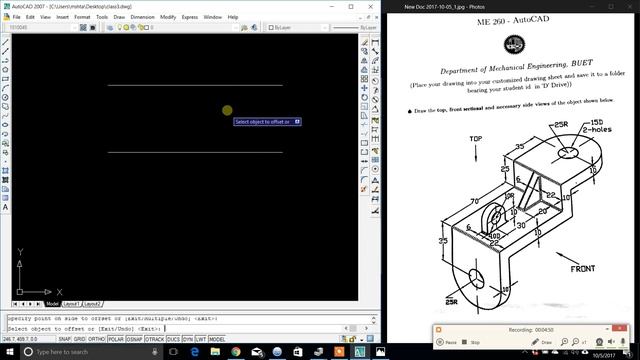Select the Polygon draw tool
Screen dimensions: 640x360
5,70
